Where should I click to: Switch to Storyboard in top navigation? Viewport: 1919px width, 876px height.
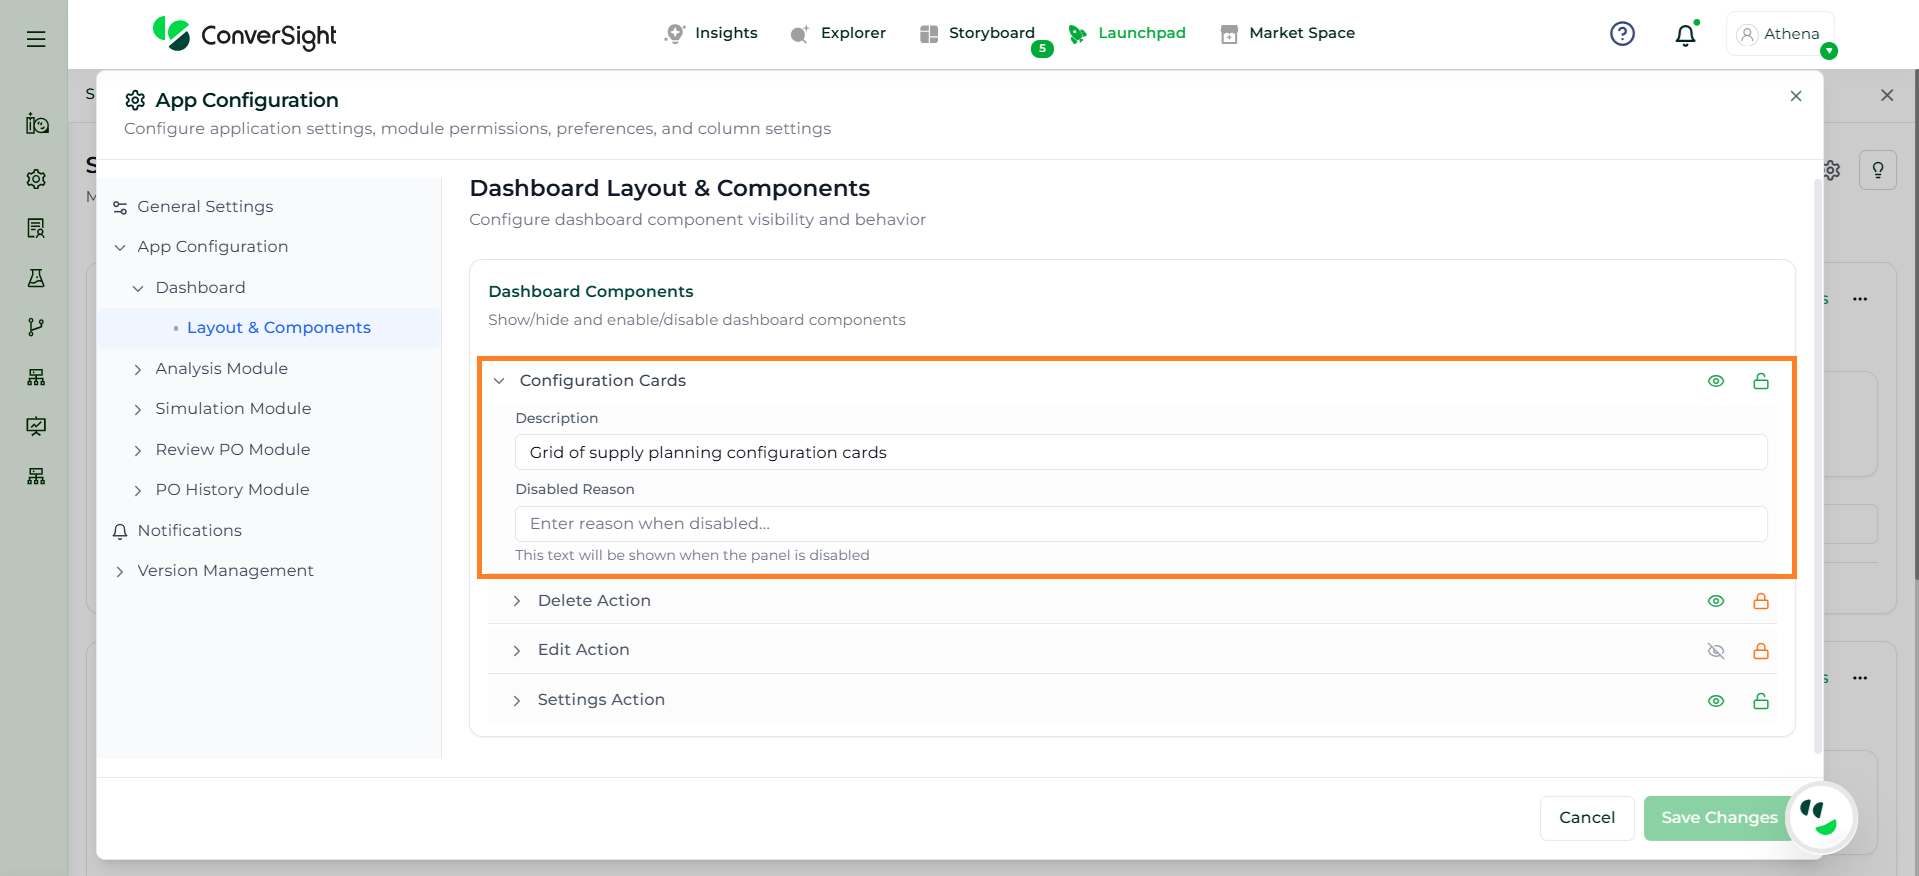(978, 33)
